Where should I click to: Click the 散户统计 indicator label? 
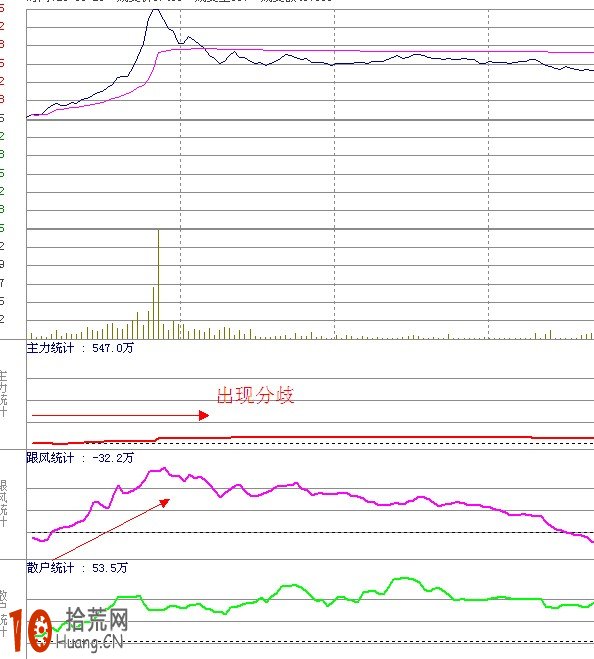50,568
